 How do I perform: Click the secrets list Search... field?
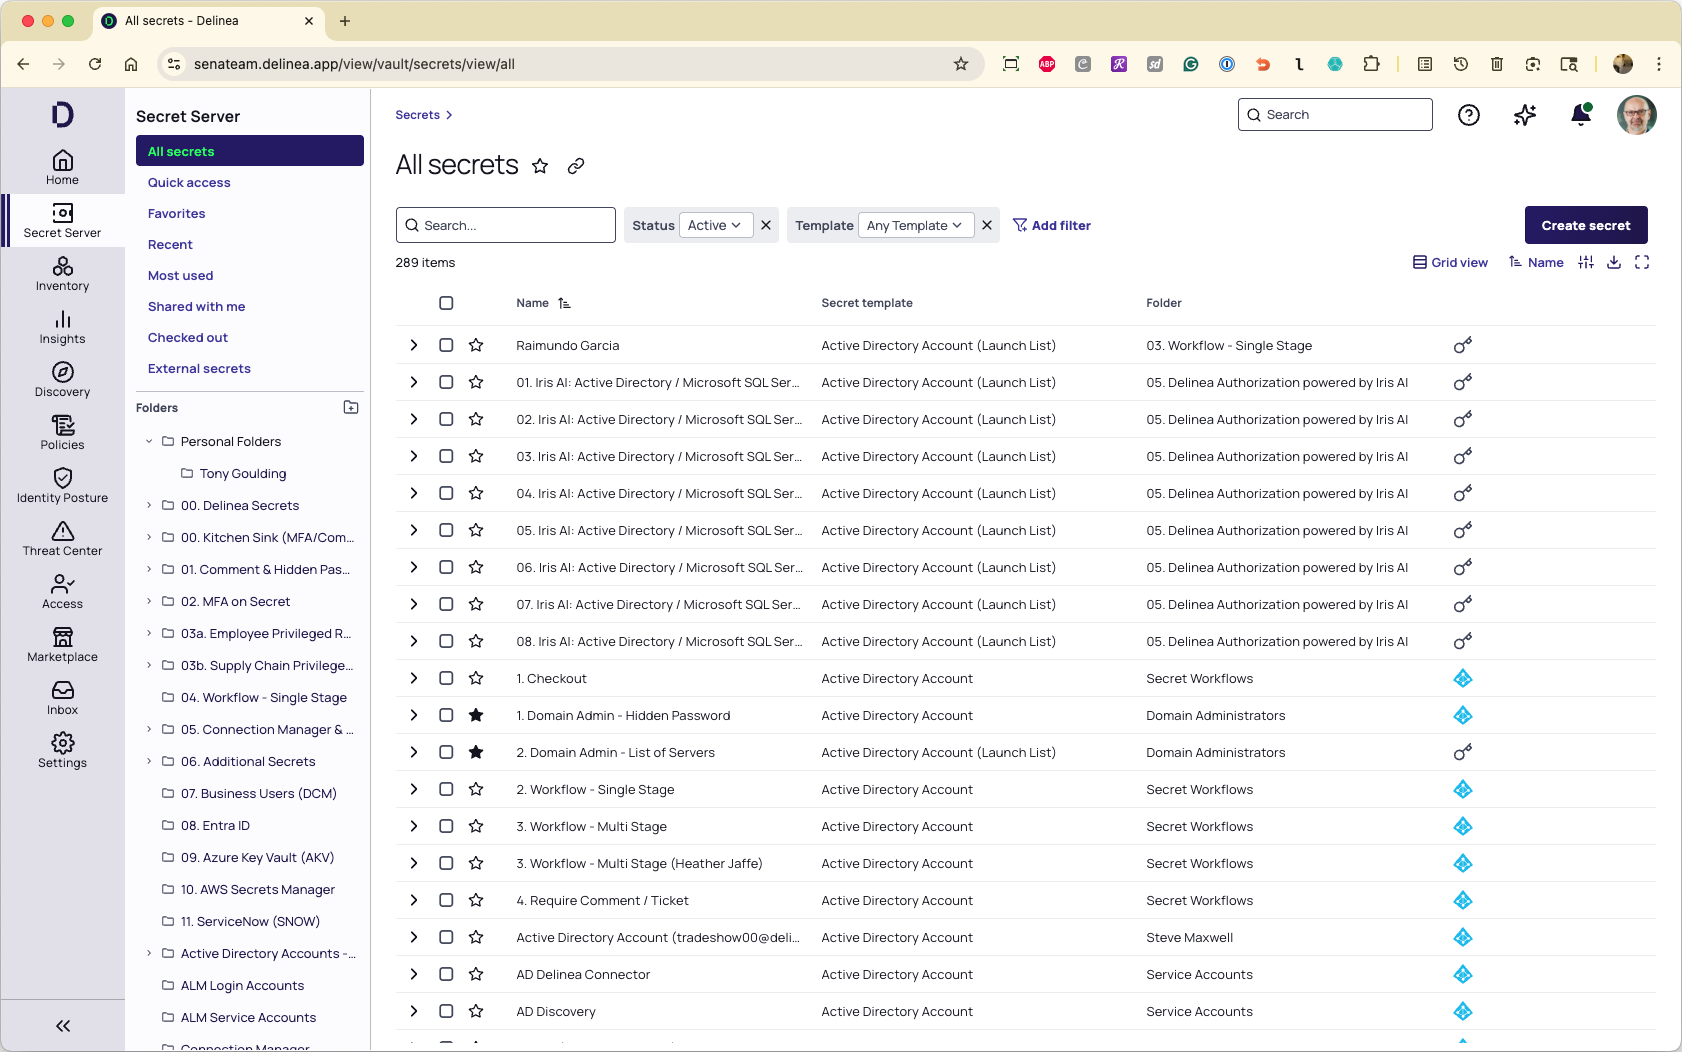(x=506, y=225)
